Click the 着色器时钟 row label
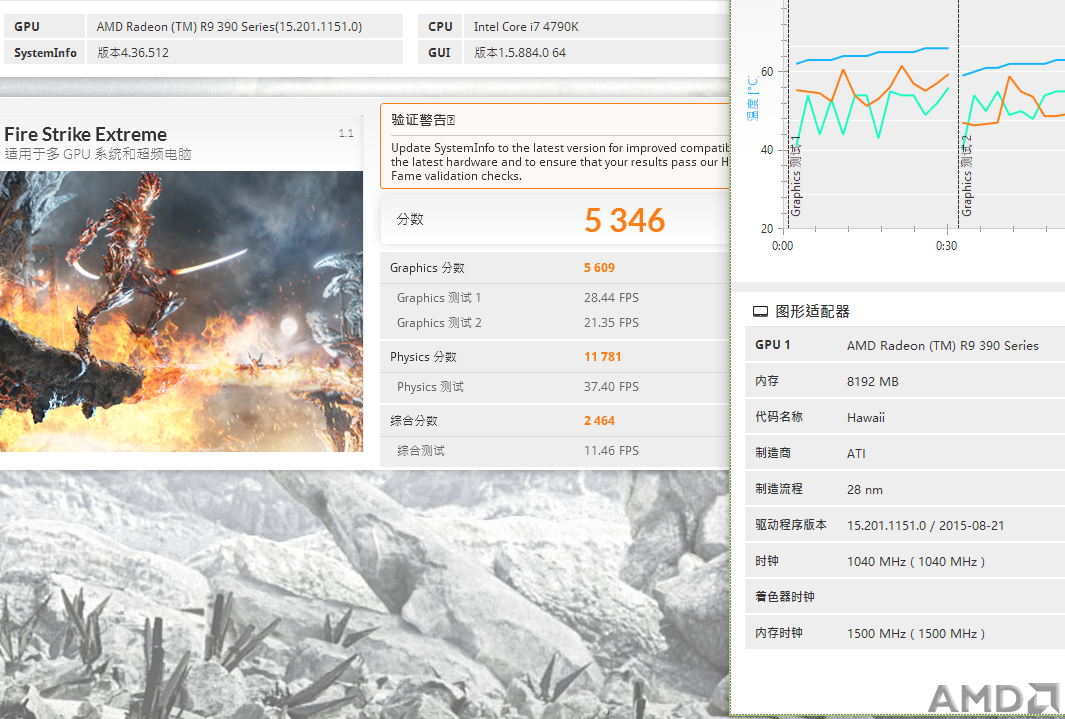1065x719 pixels. click(784, 597)
